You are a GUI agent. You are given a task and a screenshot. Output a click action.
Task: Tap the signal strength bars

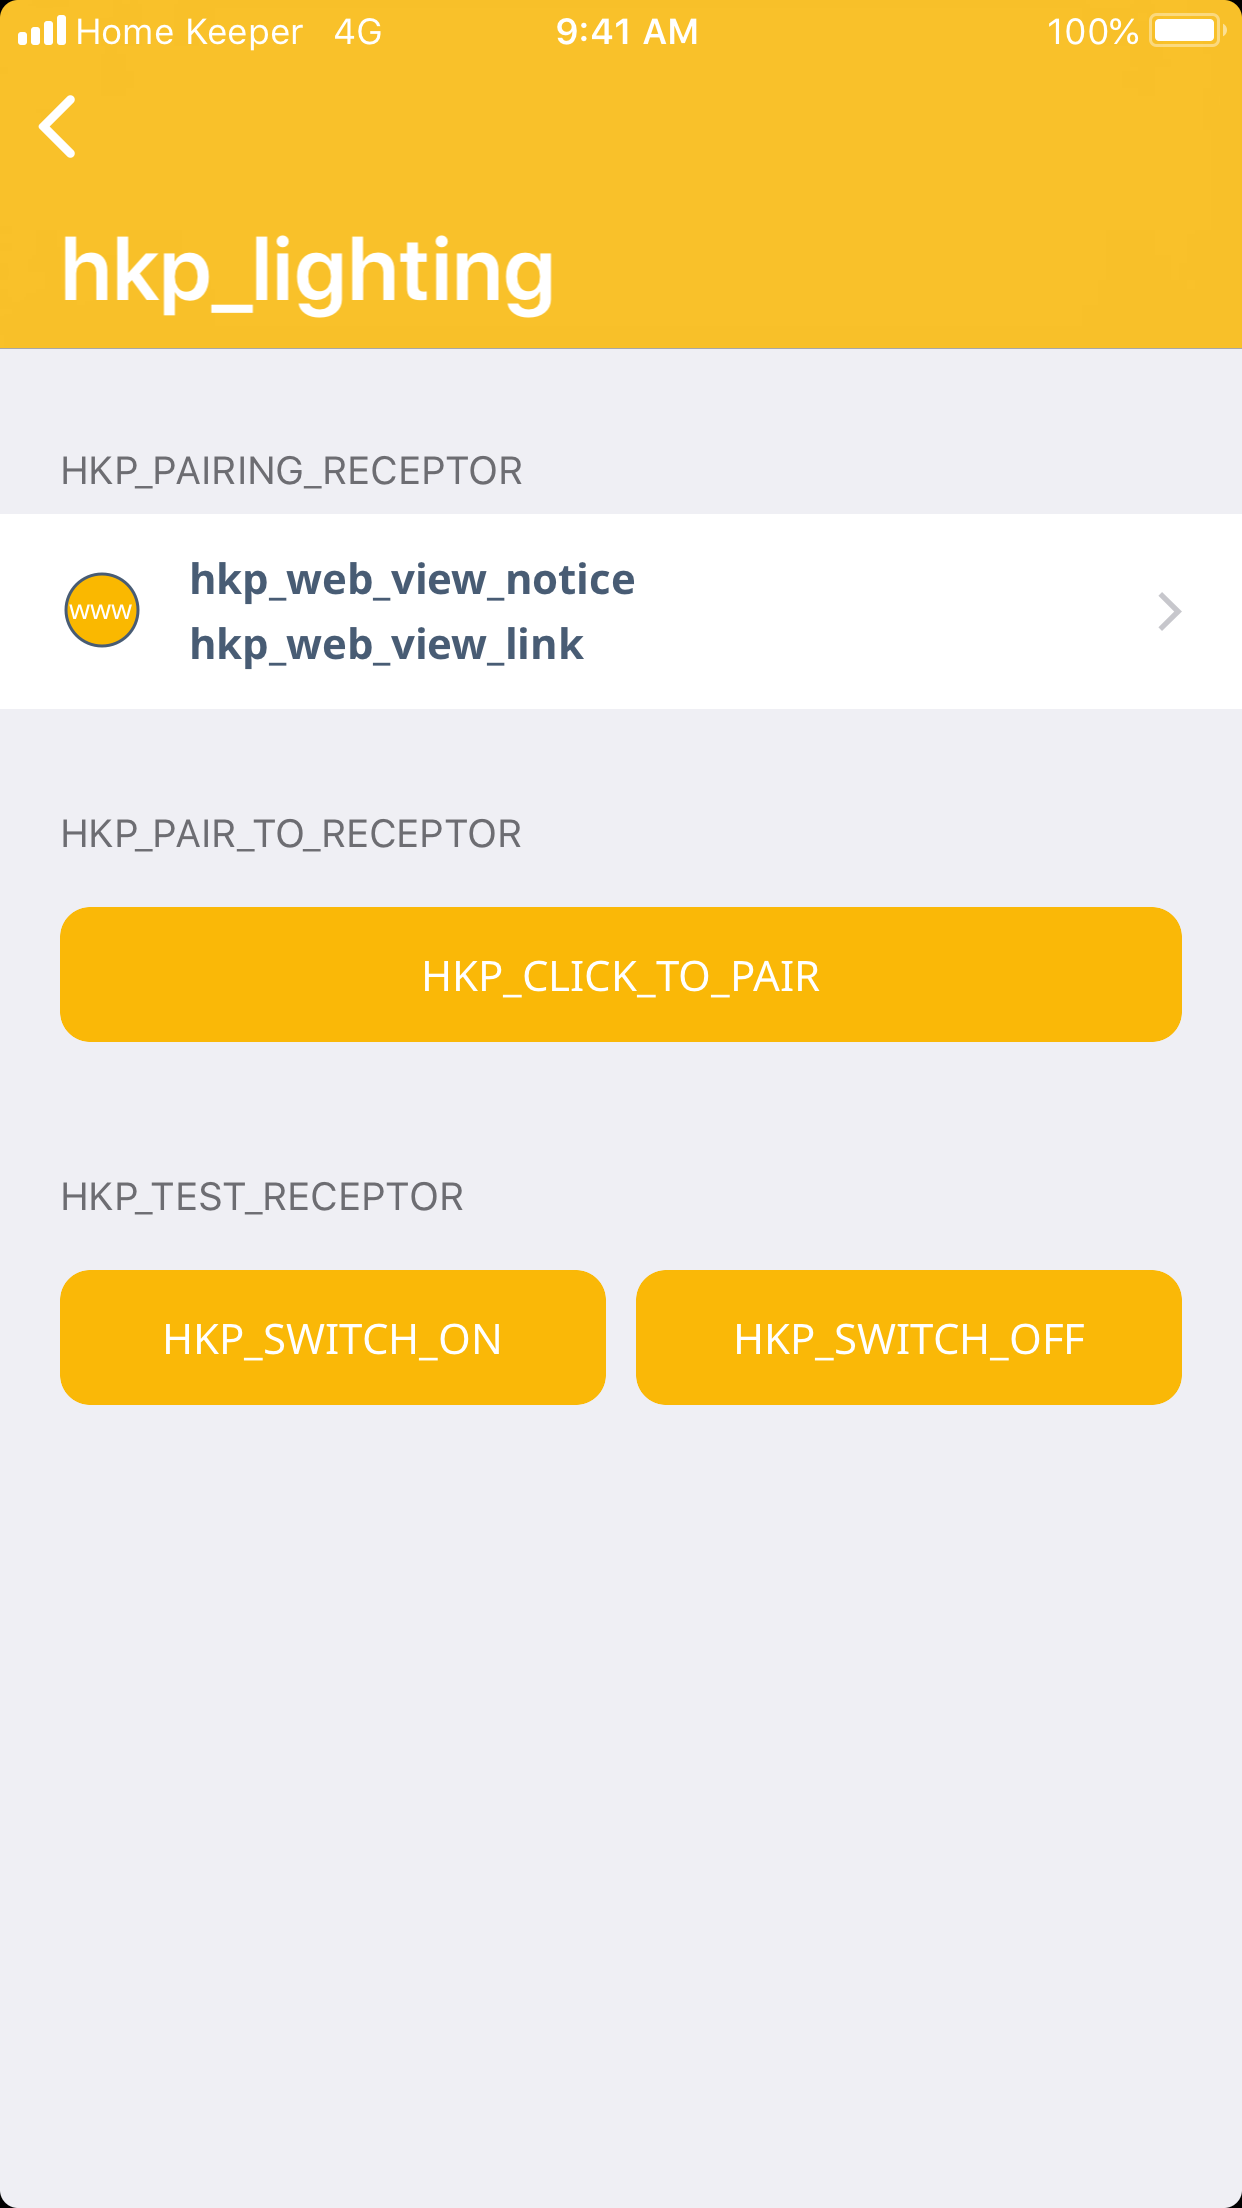(x=42, y=31)
